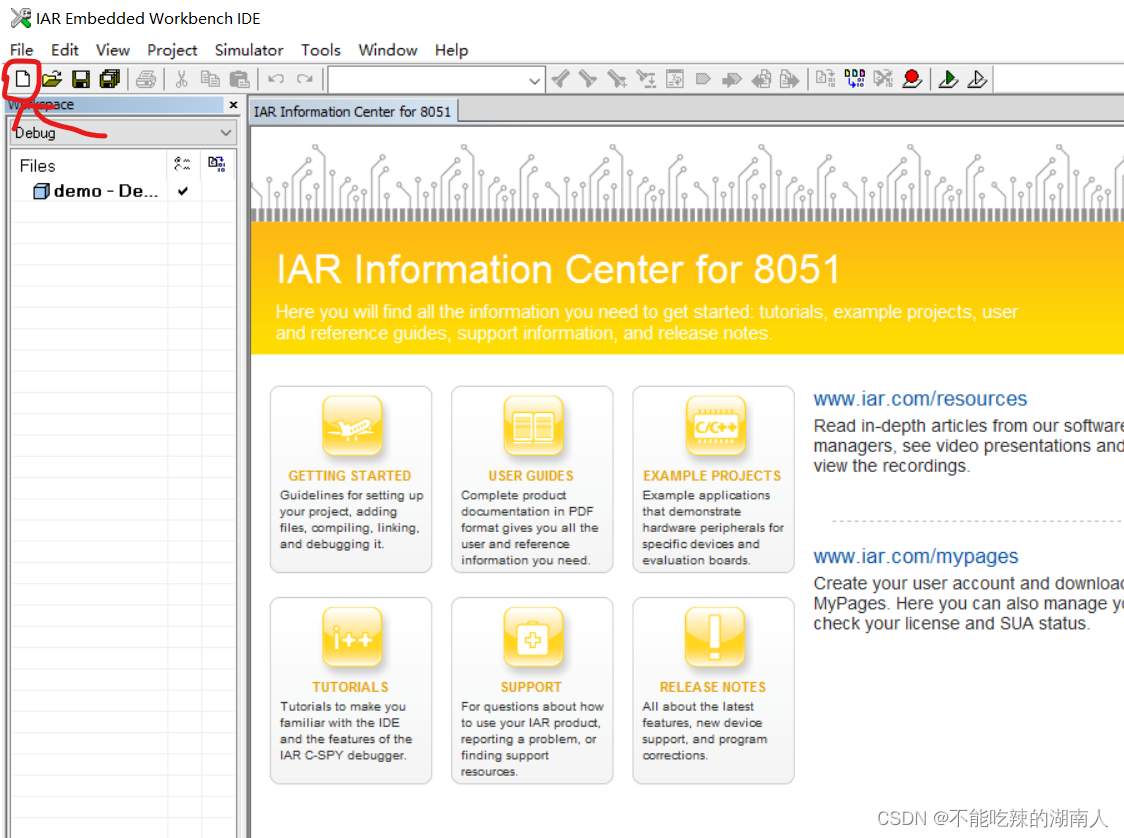
Task: Open the Simulator menu
Action: pyautogui.click(x=249, y=50)
